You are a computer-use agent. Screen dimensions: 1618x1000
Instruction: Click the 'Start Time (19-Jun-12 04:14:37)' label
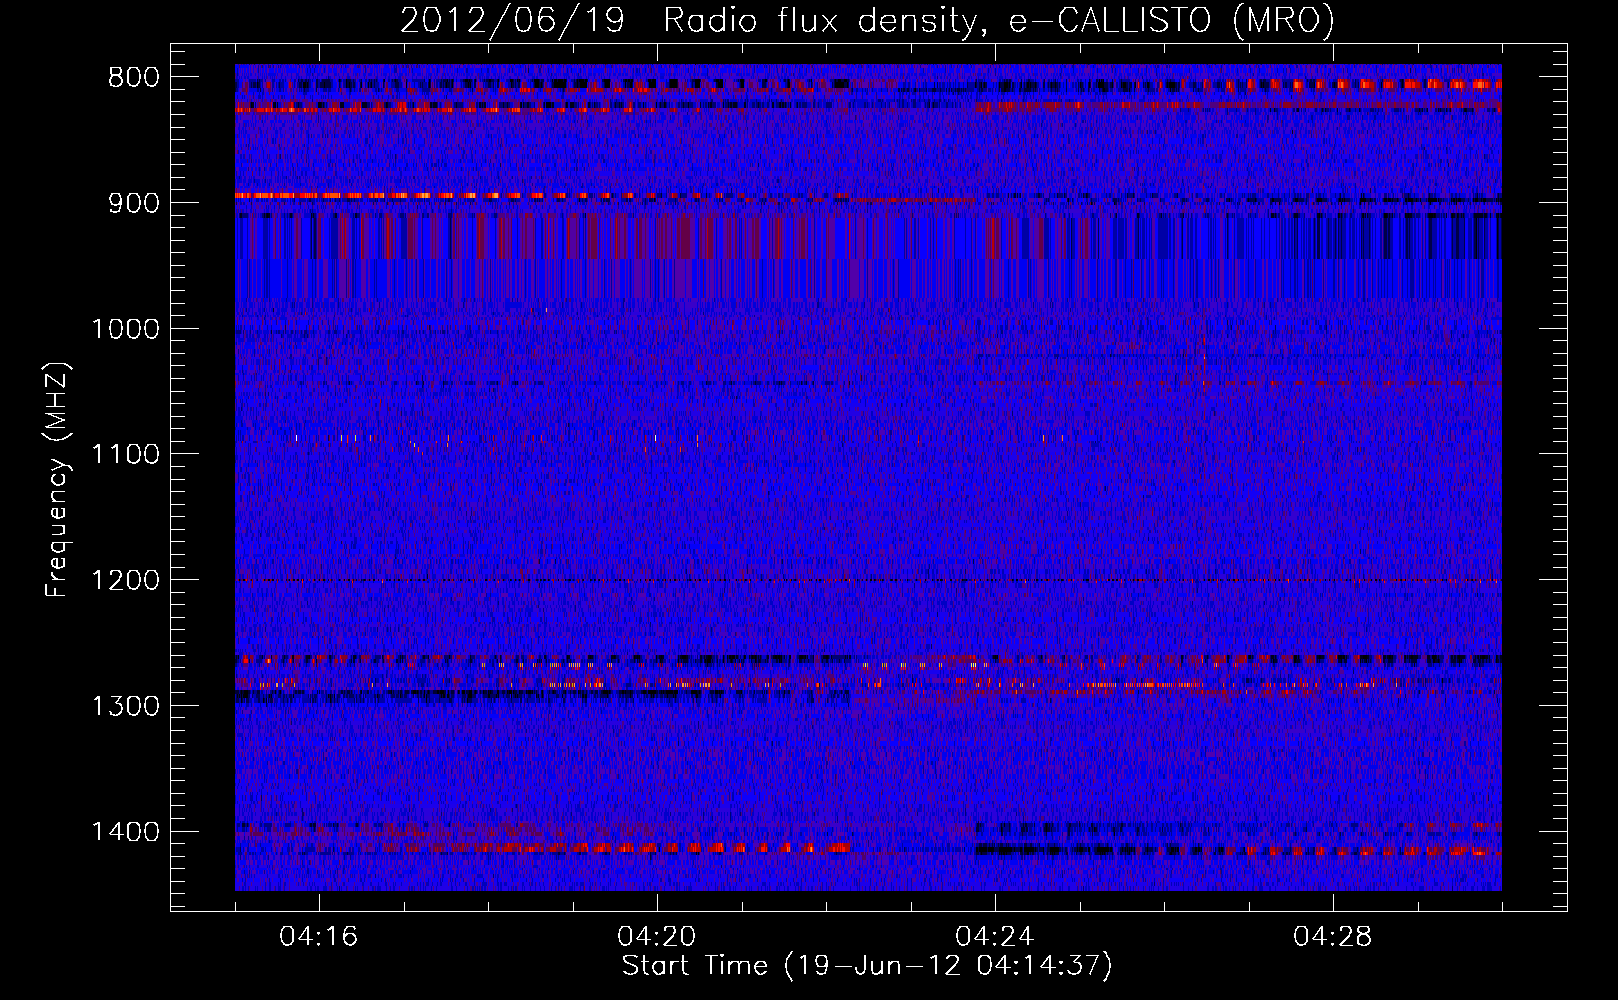pyautogui.click(x=866, y=966)
